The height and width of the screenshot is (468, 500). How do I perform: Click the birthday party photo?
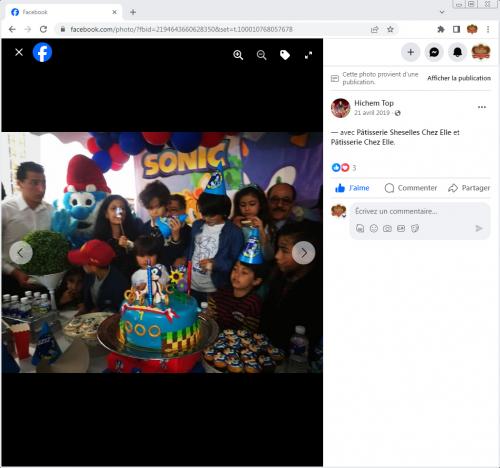162,252
